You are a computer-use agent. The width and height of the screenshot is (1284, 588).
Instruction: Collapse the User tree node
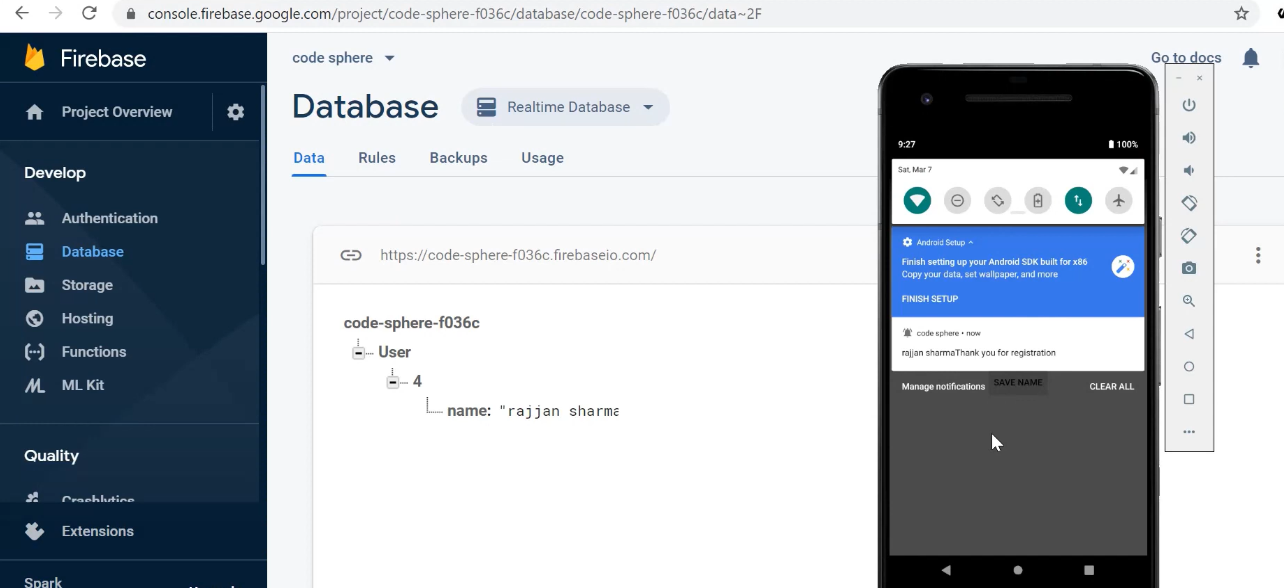click(x=358, y=353)
